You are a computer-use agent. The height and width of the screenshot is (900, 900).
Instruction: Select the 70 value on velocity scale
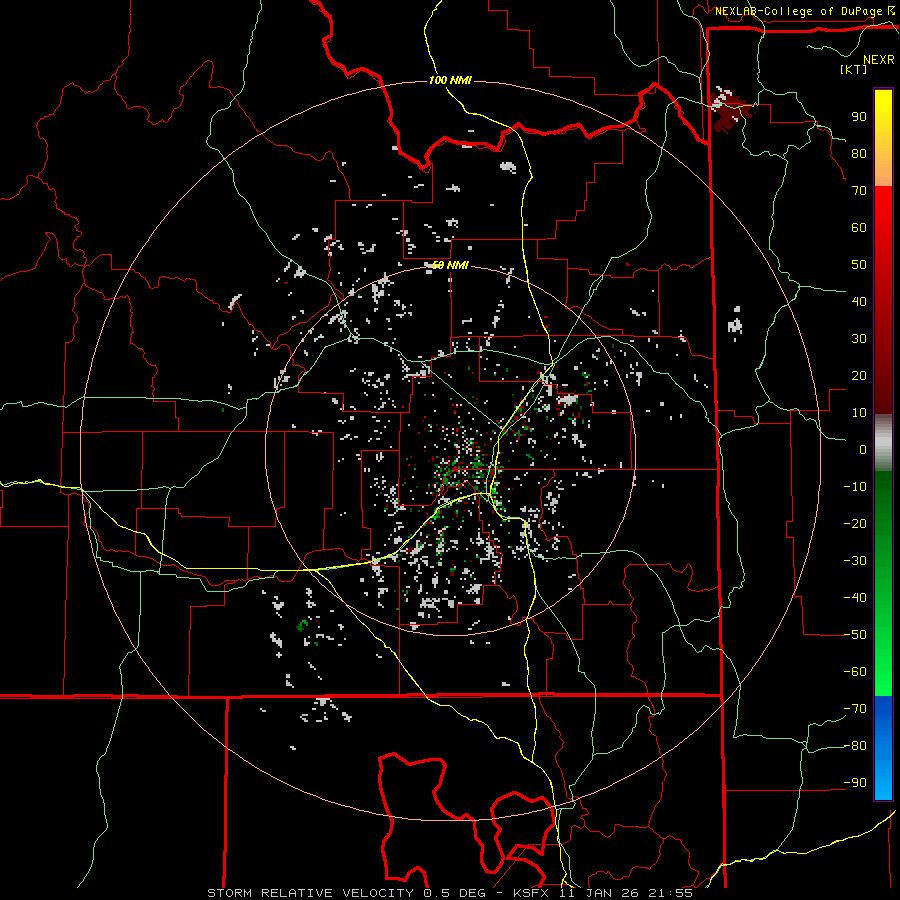click(x=859, y=191)
